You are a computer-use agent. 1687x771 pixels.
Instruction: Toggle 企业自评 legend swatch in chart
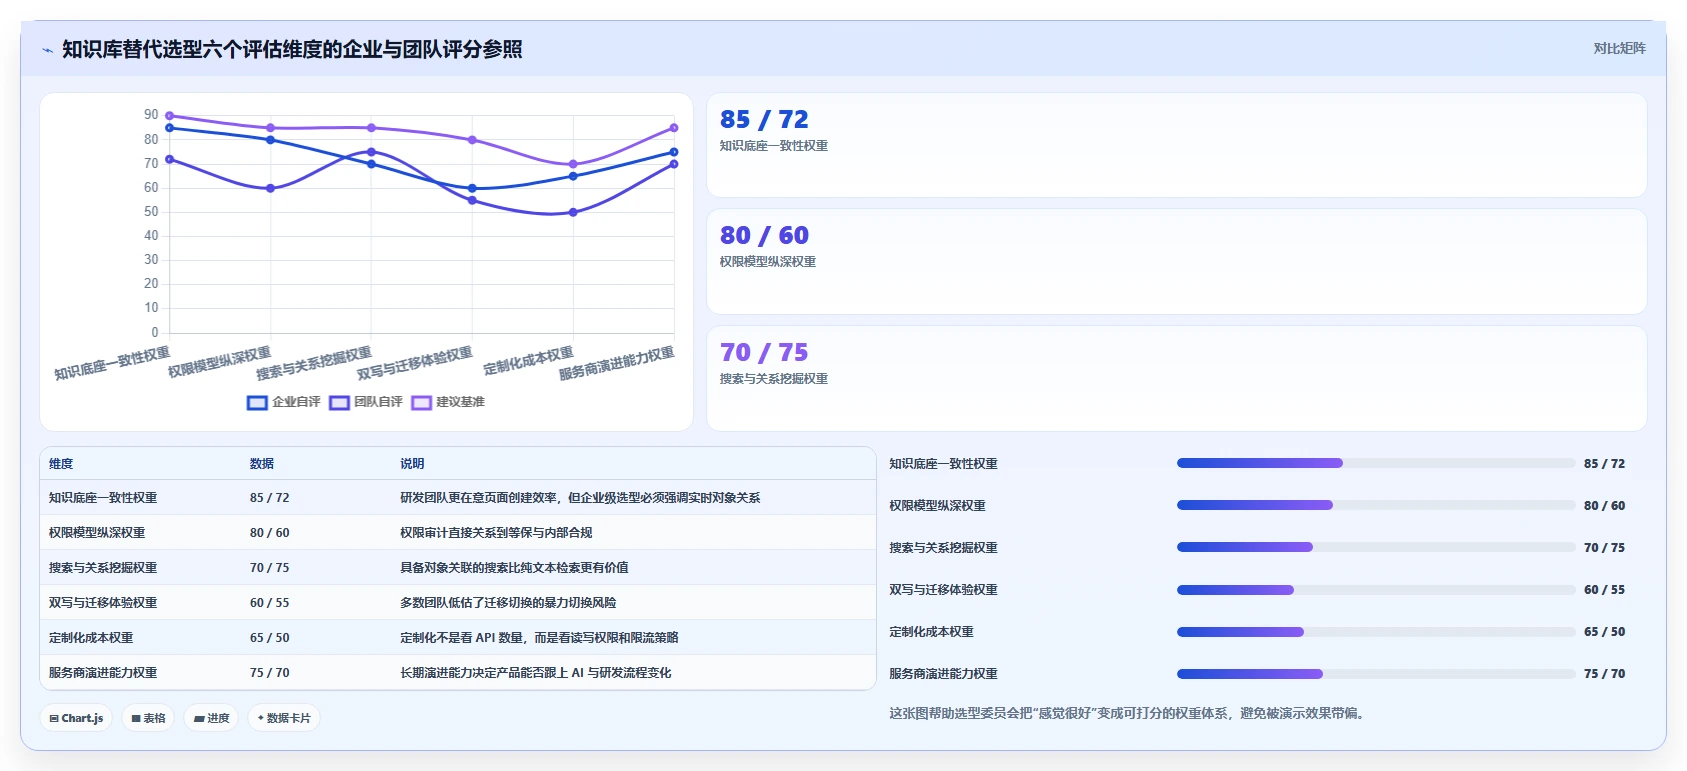(x=257, y=402)
